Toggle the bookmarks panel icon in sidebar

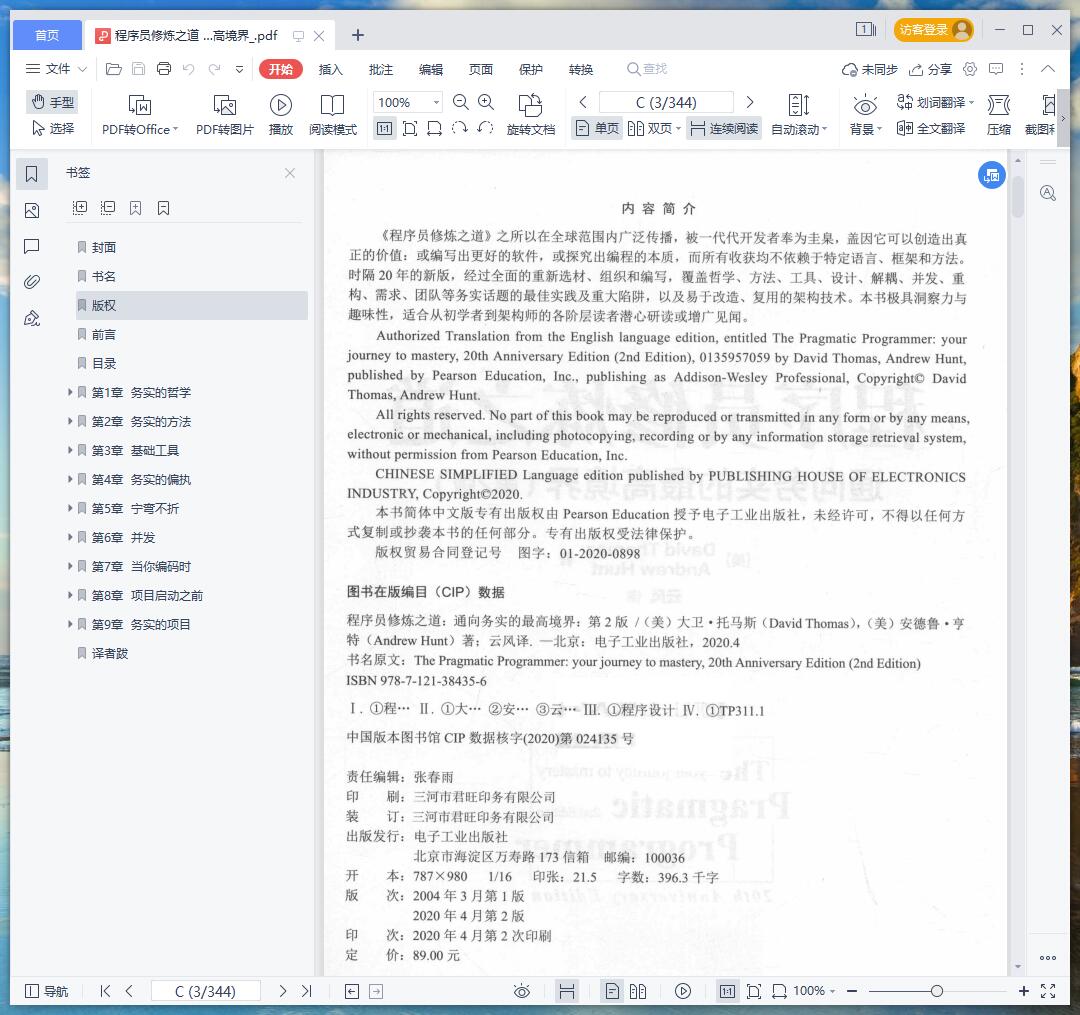pos(32,174)
